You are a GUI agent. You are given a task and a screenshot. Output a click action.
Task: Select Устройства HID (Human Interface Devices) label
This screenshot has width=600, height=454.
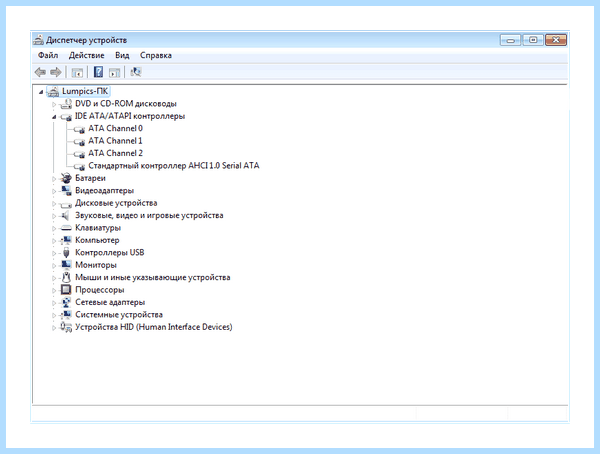coord(154,327)
